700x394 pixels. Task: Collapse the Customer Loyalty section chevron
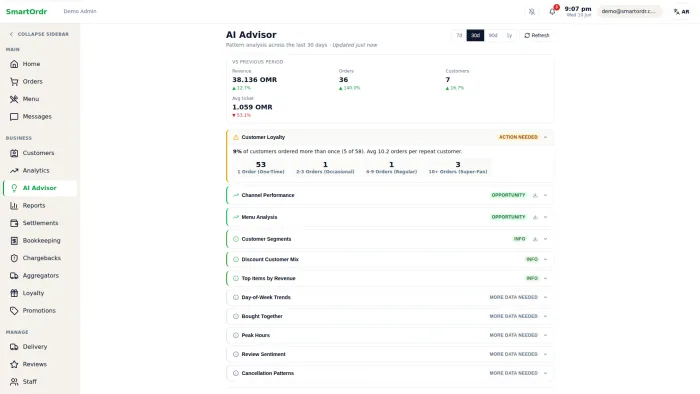click(545, 137)
